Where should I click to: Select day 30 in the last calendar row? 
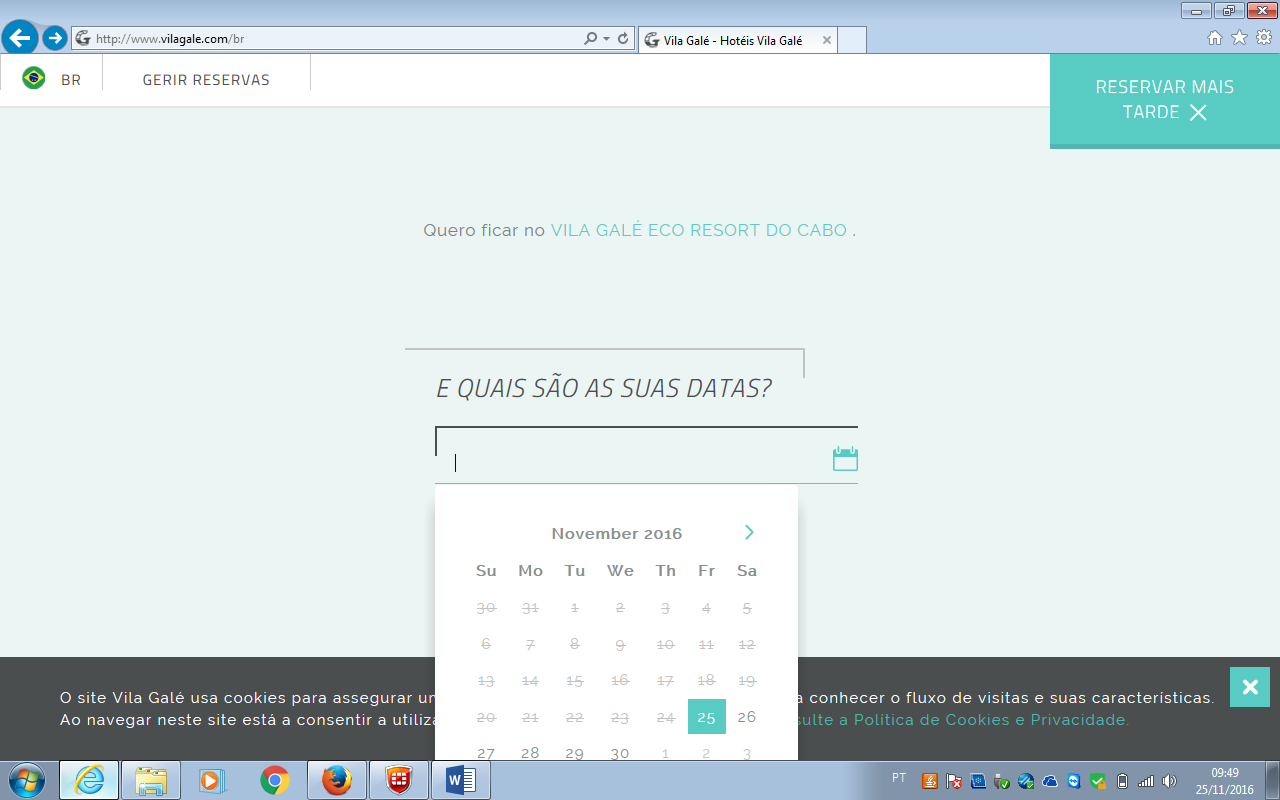[620, 752]
